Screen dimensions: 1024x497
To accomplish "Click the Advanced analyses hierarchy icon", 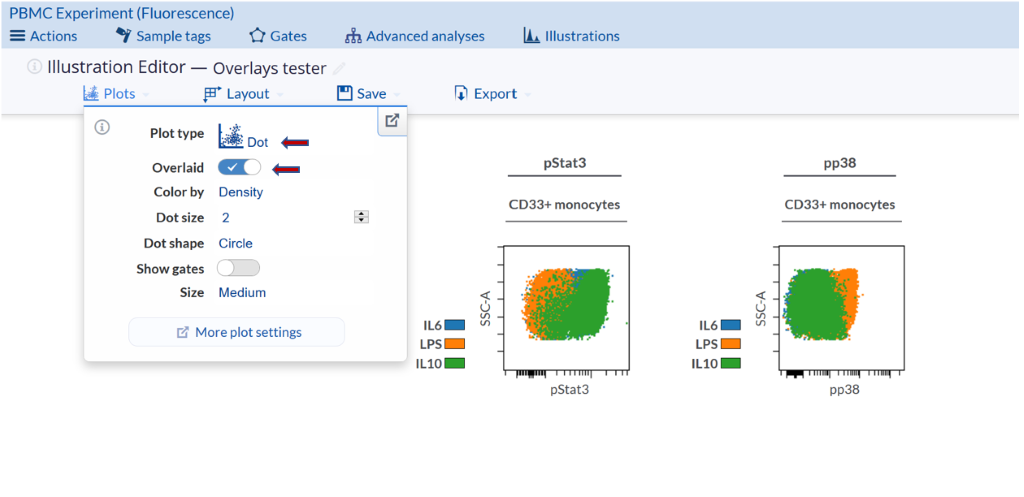I will coord(353,36).
